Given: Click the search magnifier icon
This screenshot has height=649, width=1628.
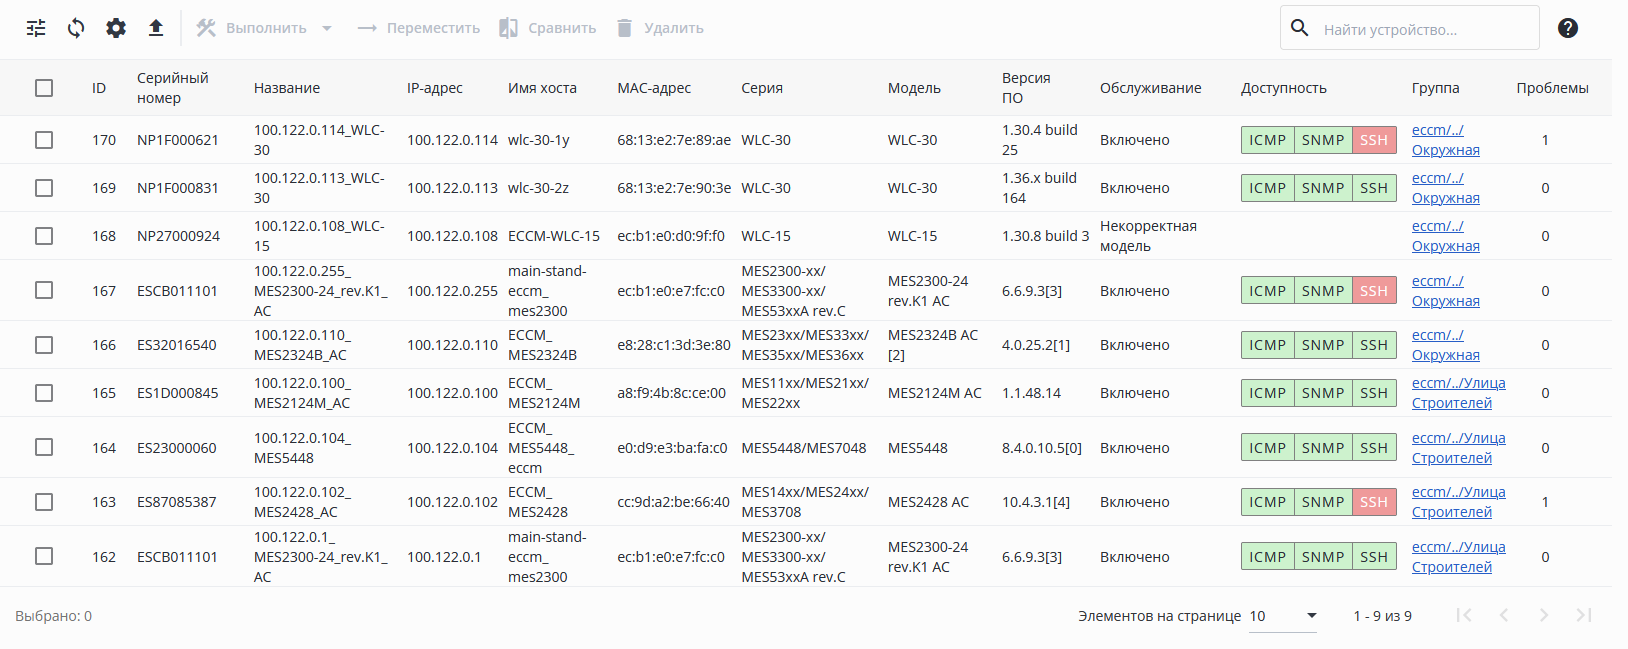Looking at the screenshot, I should (x=1300, y=28).
